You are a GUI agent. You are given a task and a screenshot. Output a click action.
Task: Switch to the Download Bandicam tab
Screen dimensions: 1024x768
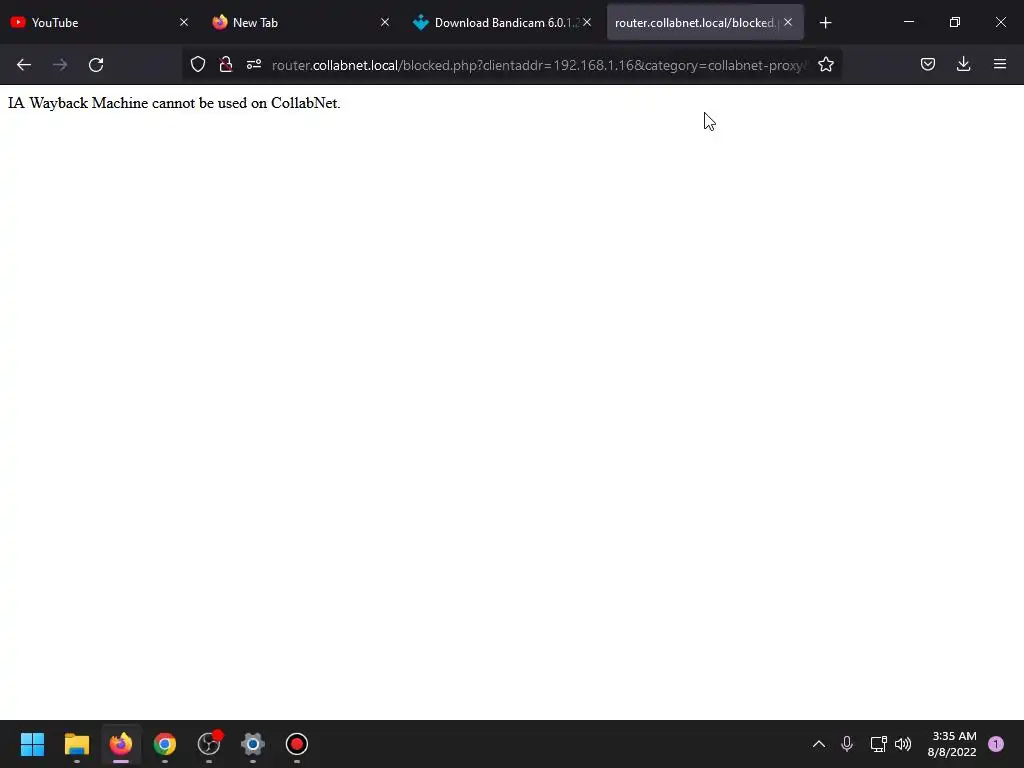[x=501, y=22]
